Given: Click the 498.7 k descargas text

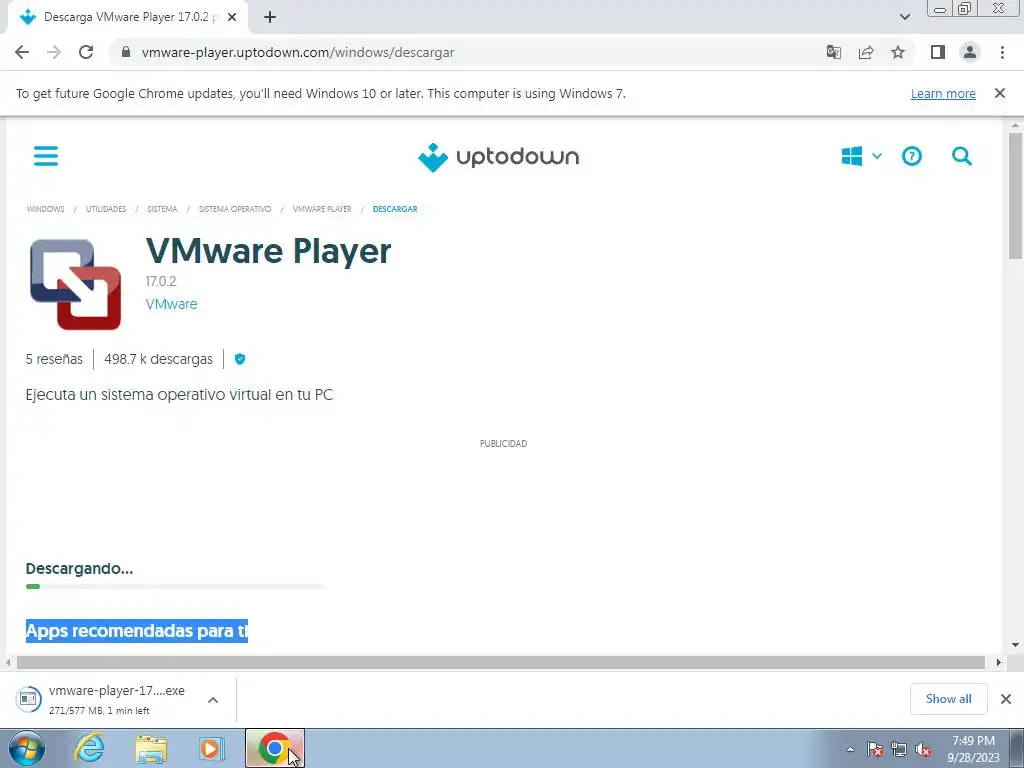Looking at the screenshot, I should (158, 359).
